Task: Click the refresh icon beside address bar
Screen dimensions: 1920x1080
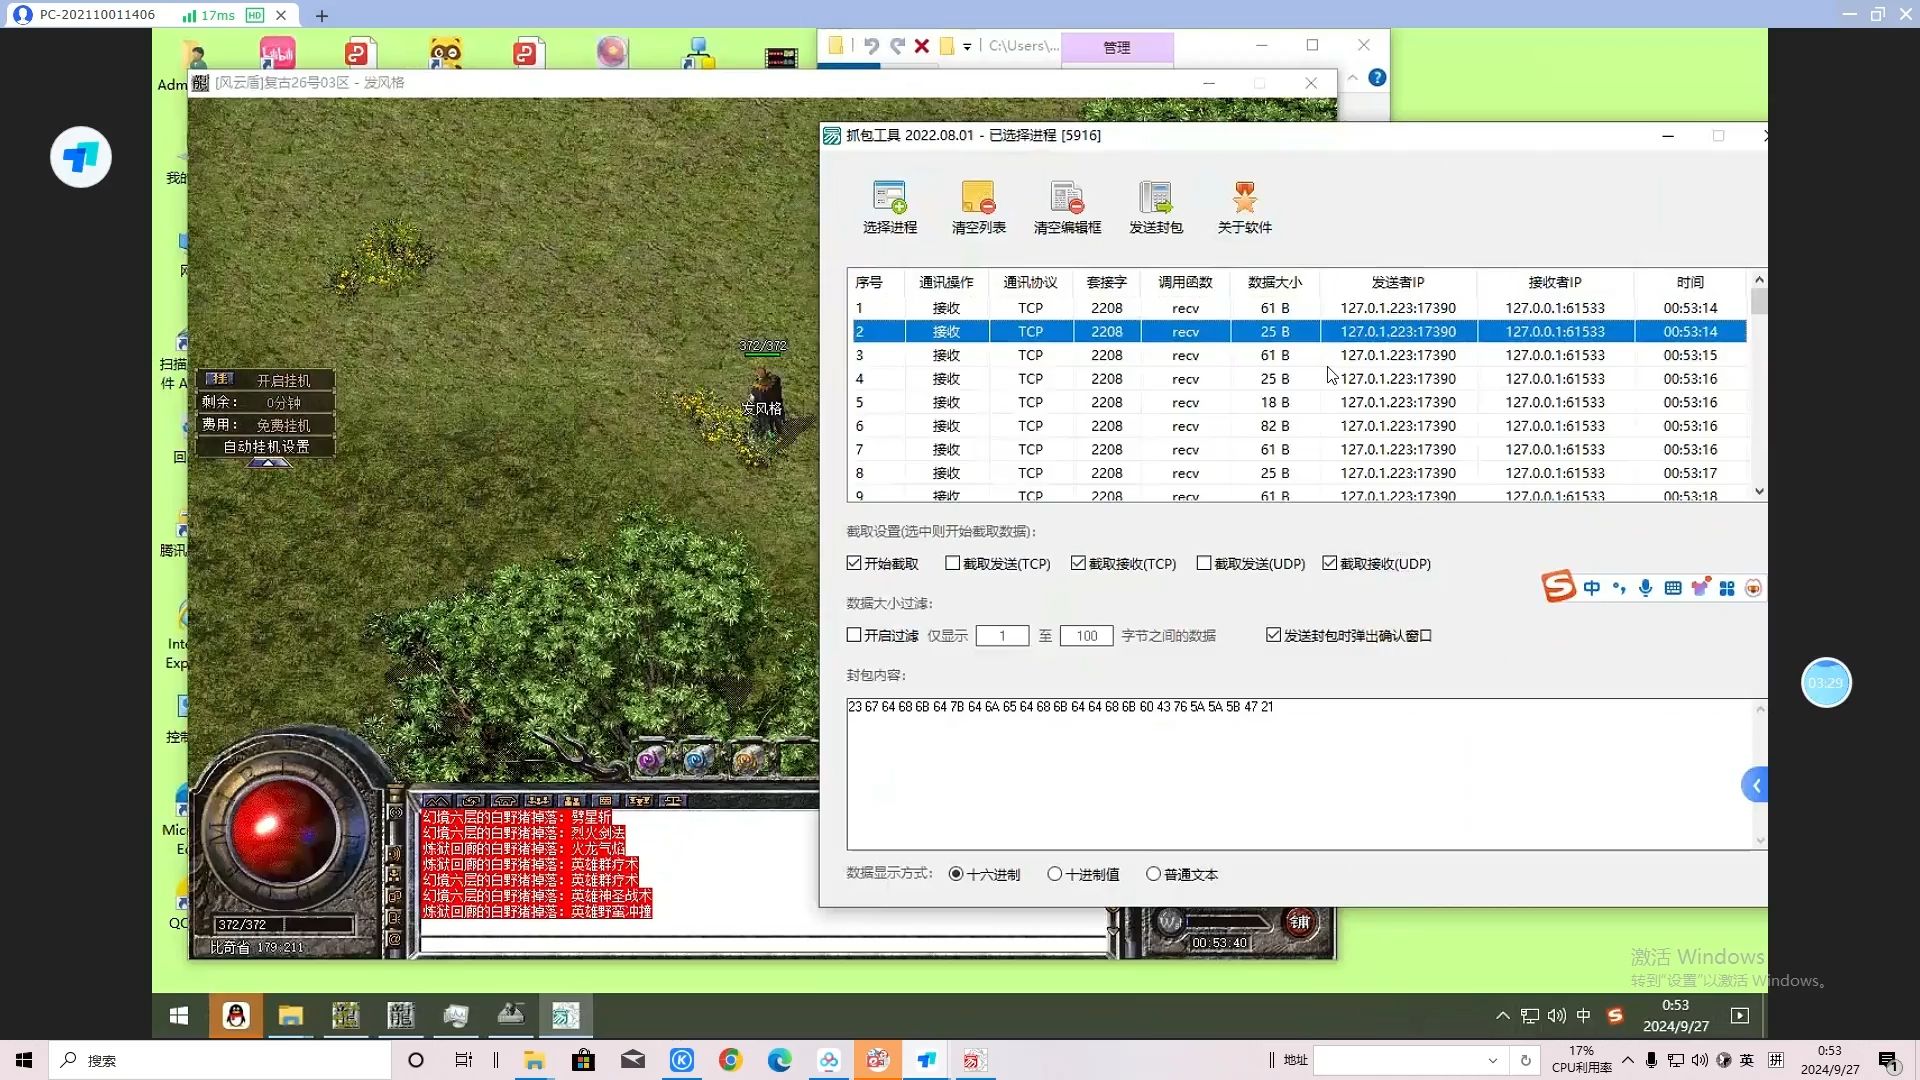Action: click(1525, 1060)
